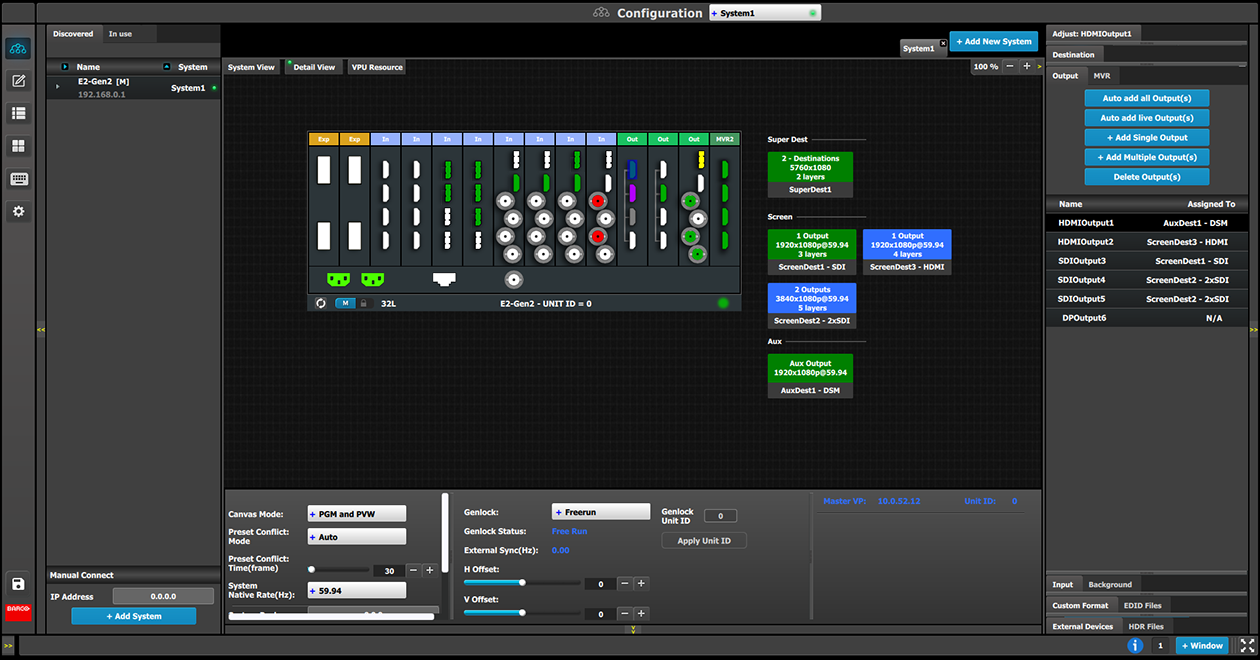Select the HDMIOutput2 row
Image resolution: width=1260 pixels, height=660 pixels.
[1147, 242]
